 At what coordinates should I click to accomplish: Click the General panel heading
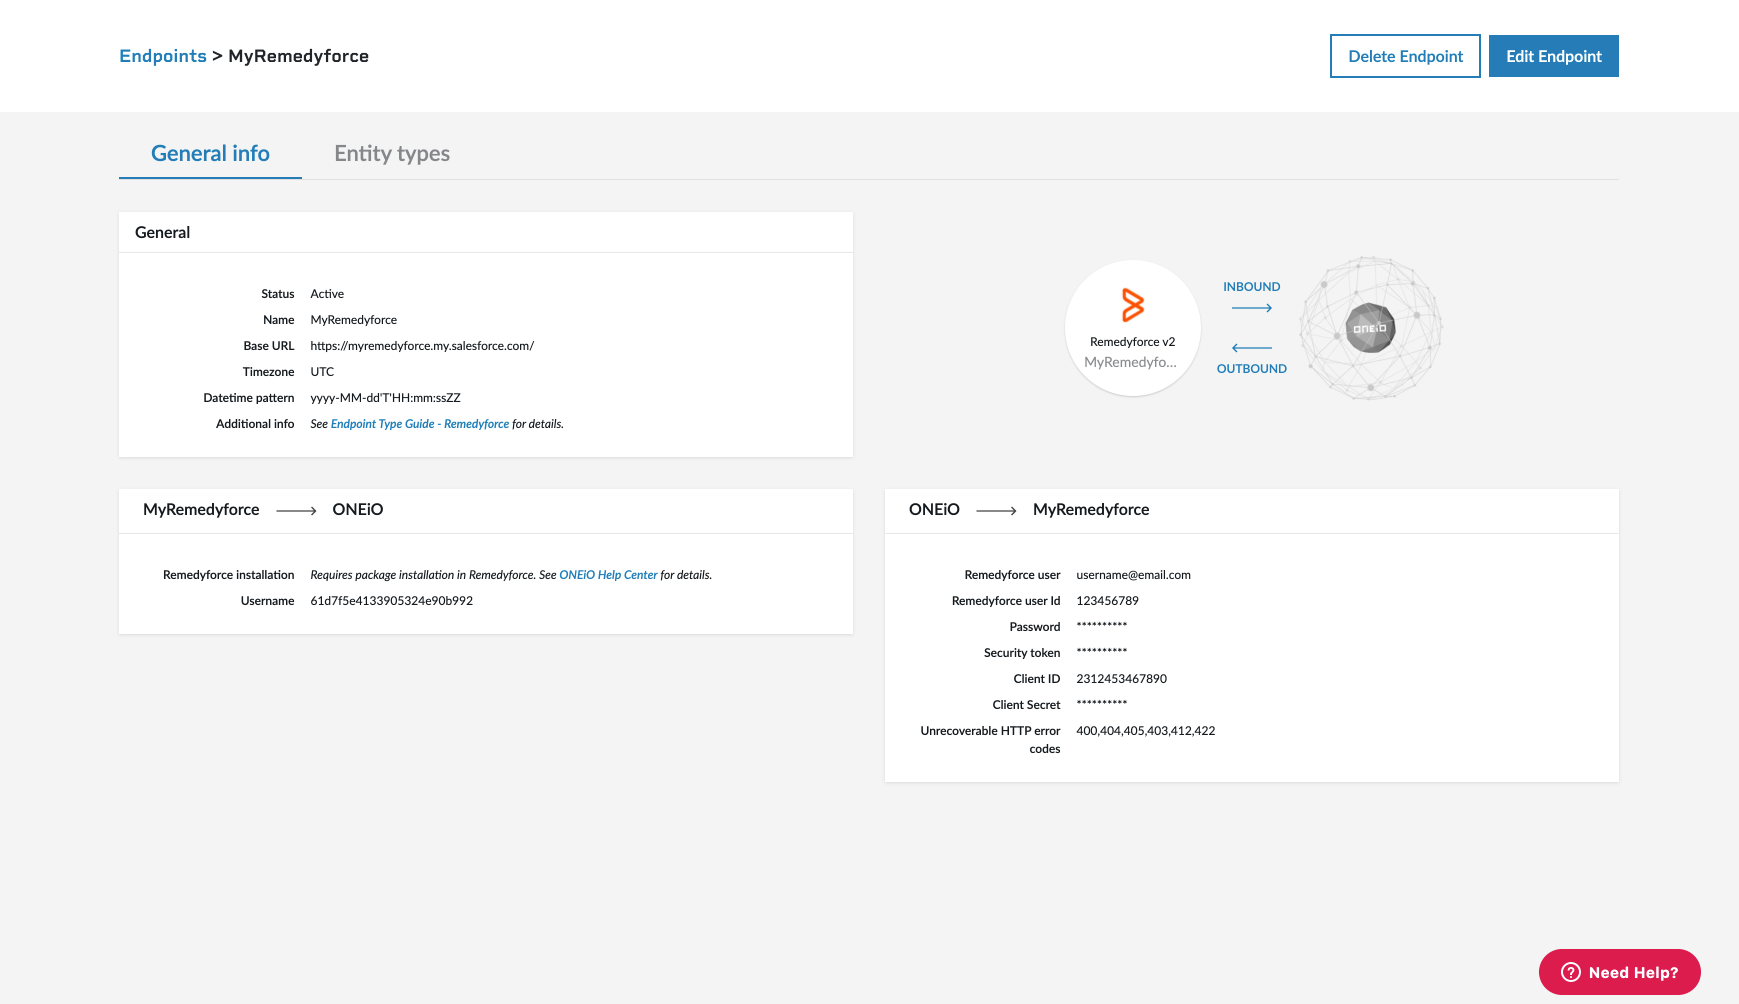tap(162, 232)
